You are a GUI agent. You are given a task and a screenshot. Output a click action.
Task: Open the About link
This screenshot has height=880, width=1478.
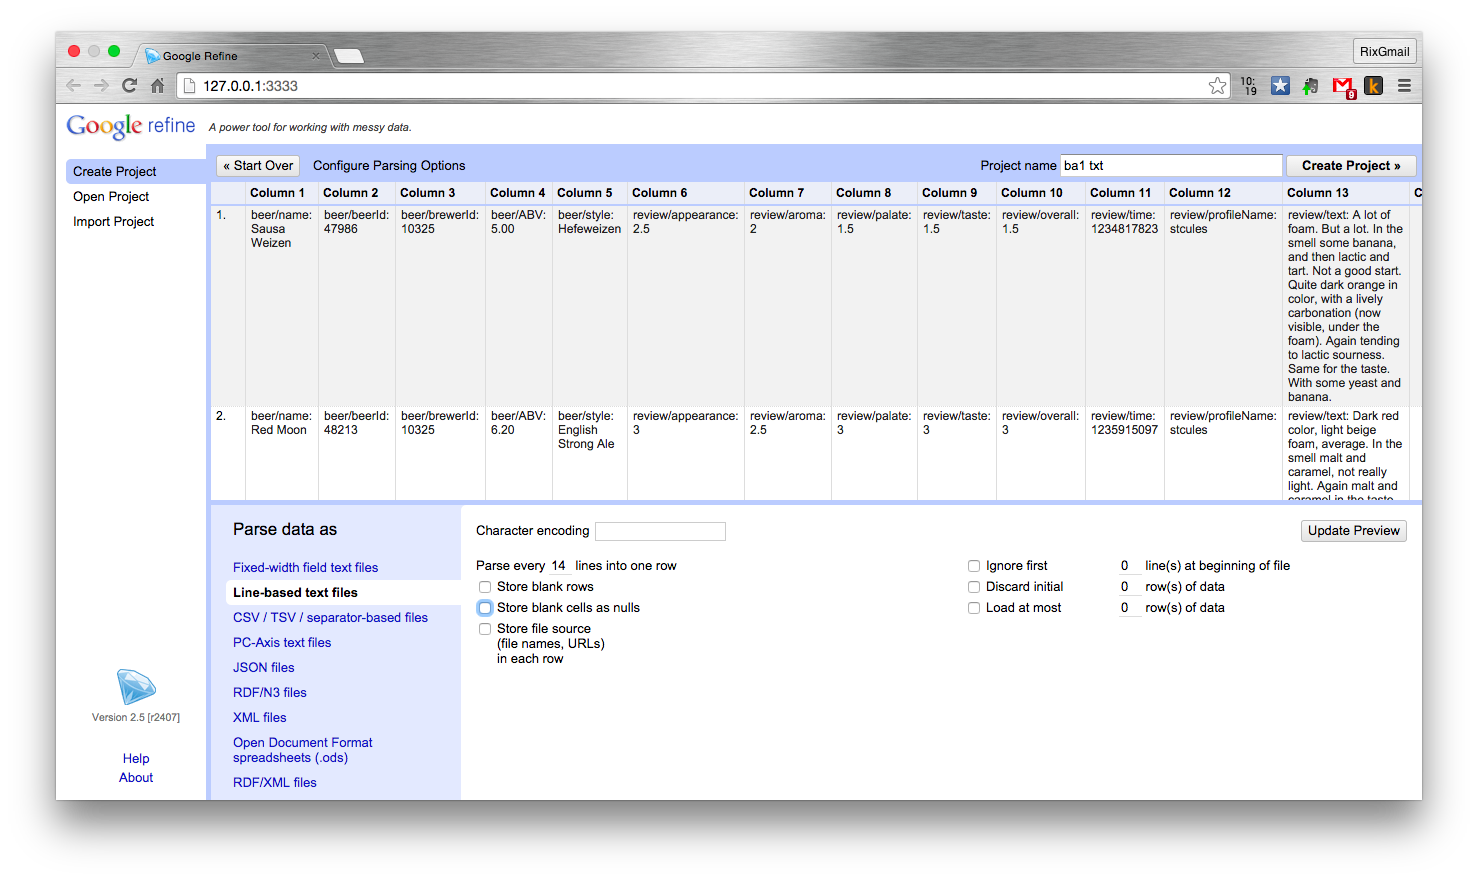(x=136, y=777)
